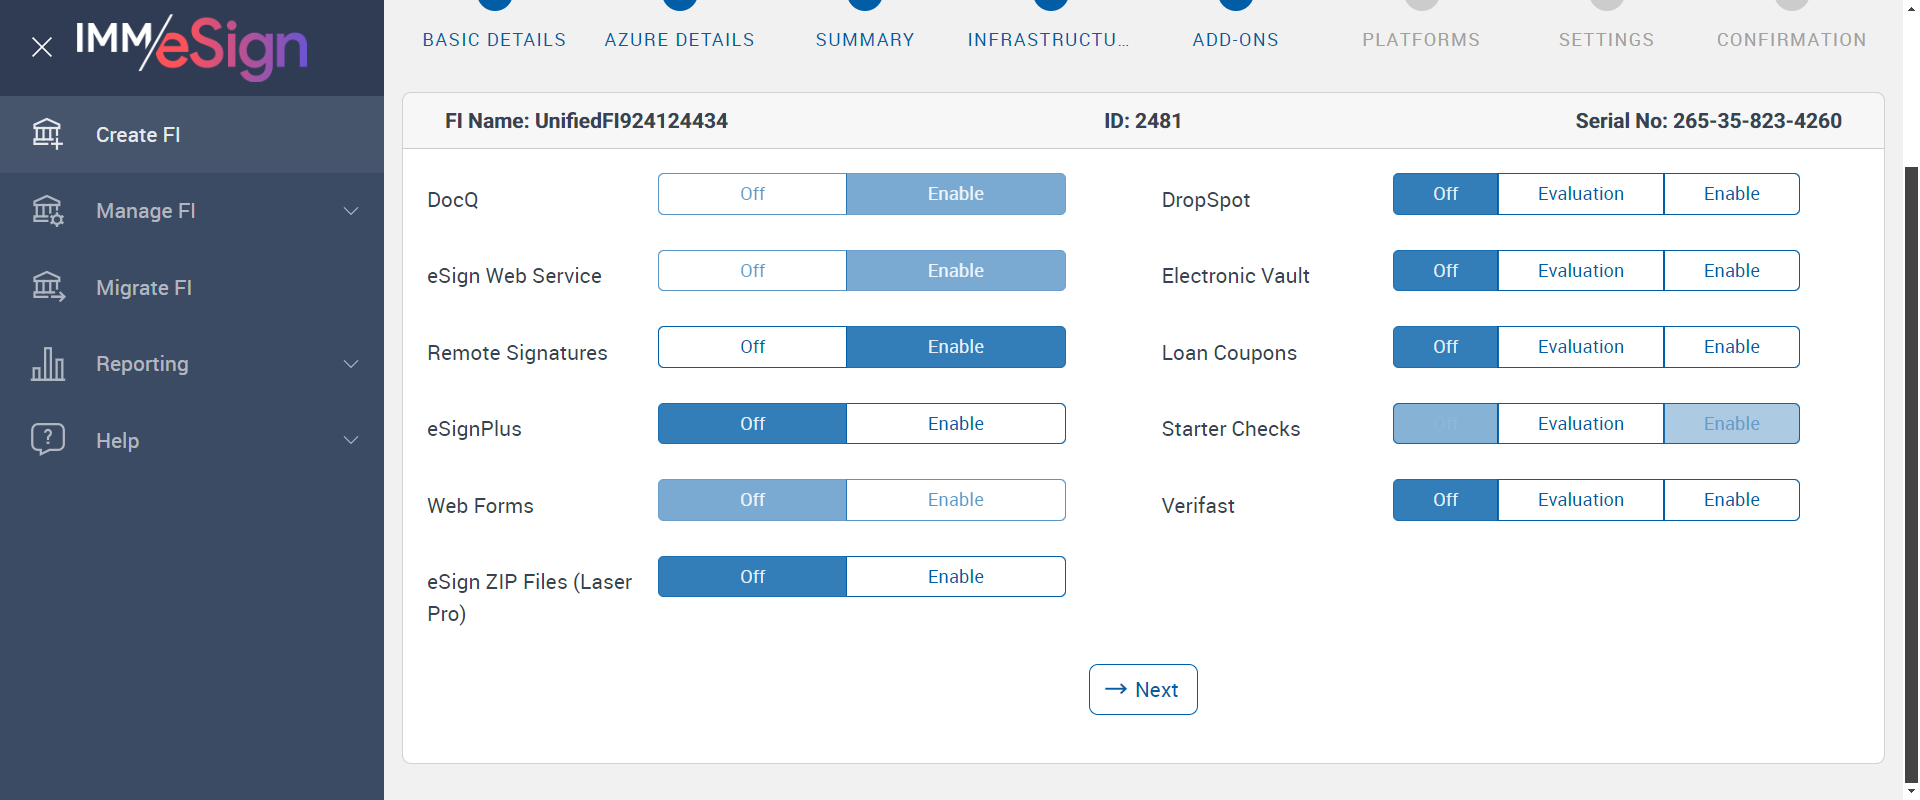Screen dimensions: 1920x800
Task: Set Web Forms to Off
Action: [752, 500]
